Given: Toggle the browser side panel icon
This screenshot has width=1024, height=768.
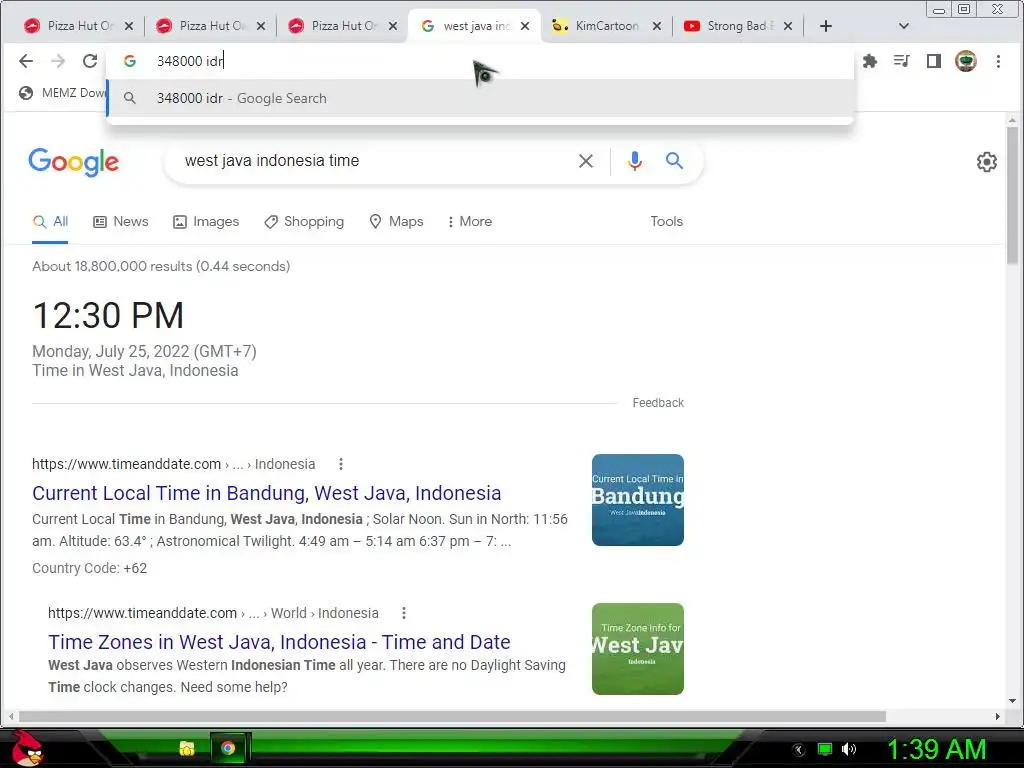Looking at the screenshot, I should [x=934, y=61].
